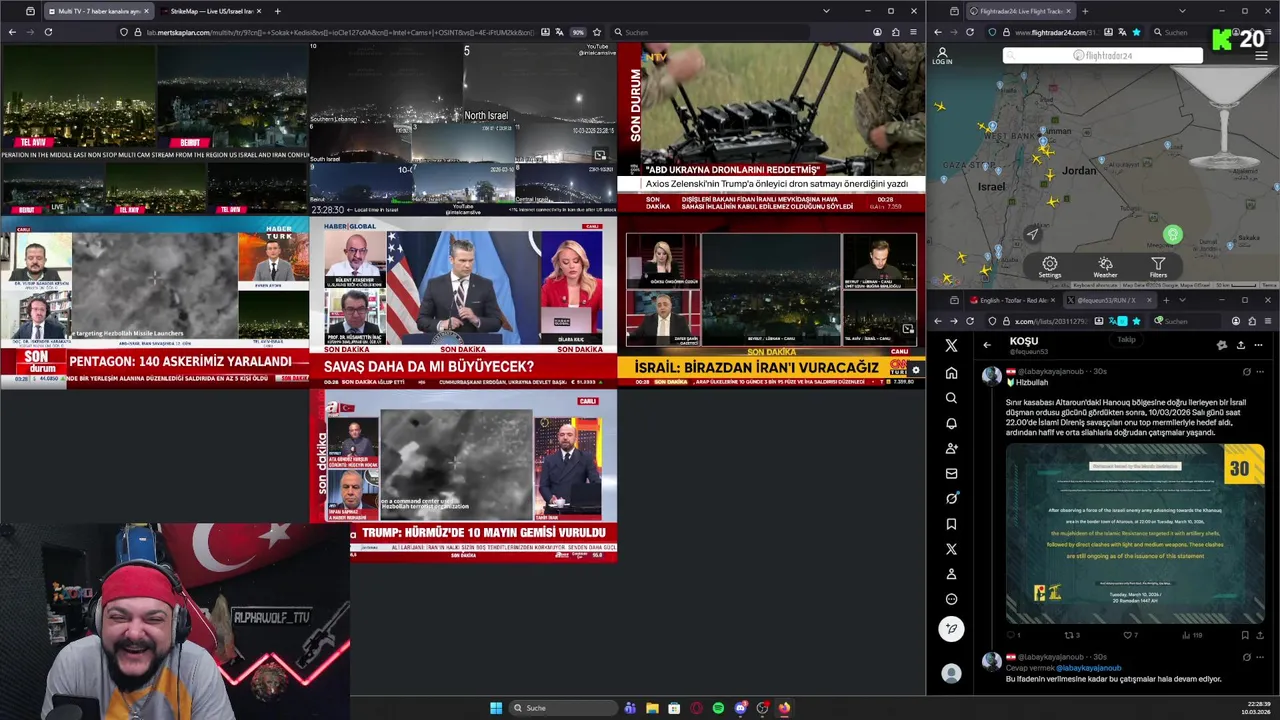Open File Explorer from the taskbar

coord(652,708)
